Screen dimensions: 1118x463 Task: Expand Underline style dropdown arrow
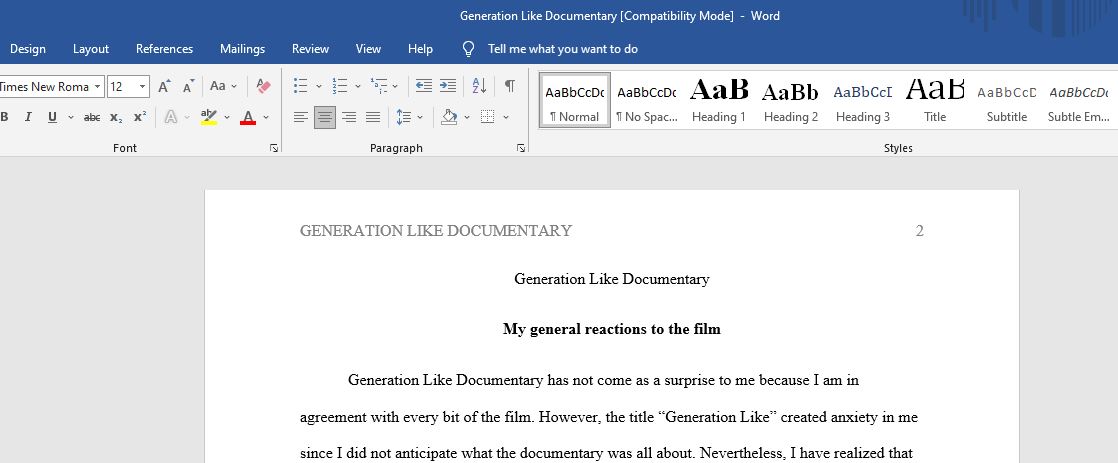tap(71, 117)
